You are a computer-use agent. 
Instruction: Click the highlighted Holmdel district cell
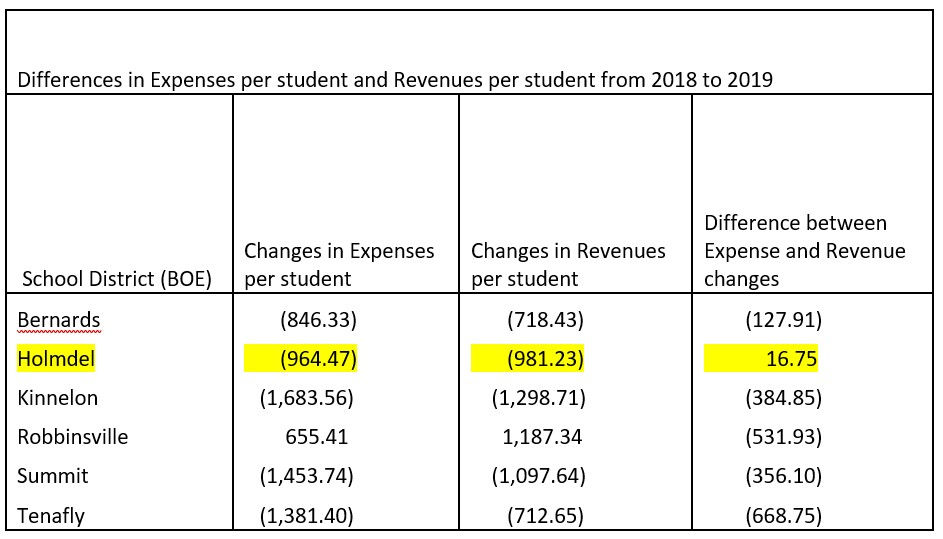click(x=56, y=359)
